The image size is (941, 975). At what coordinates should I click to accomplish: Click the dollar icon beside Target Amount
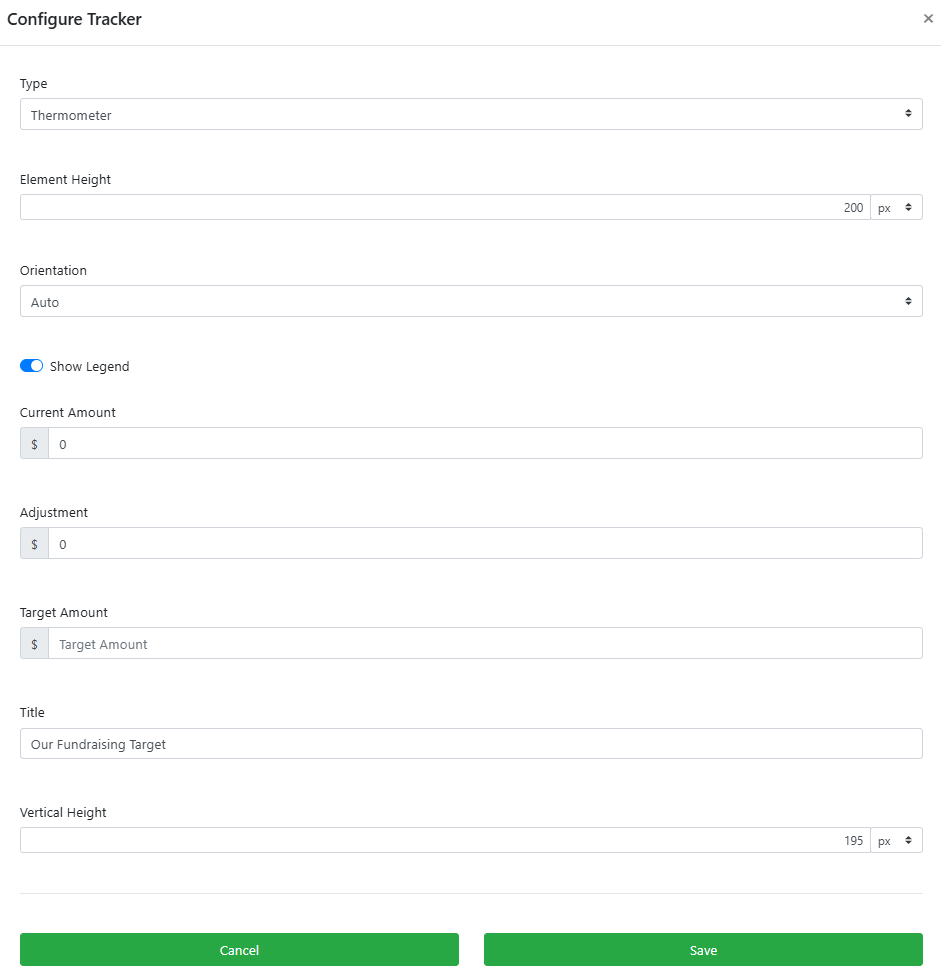(34, 644)
